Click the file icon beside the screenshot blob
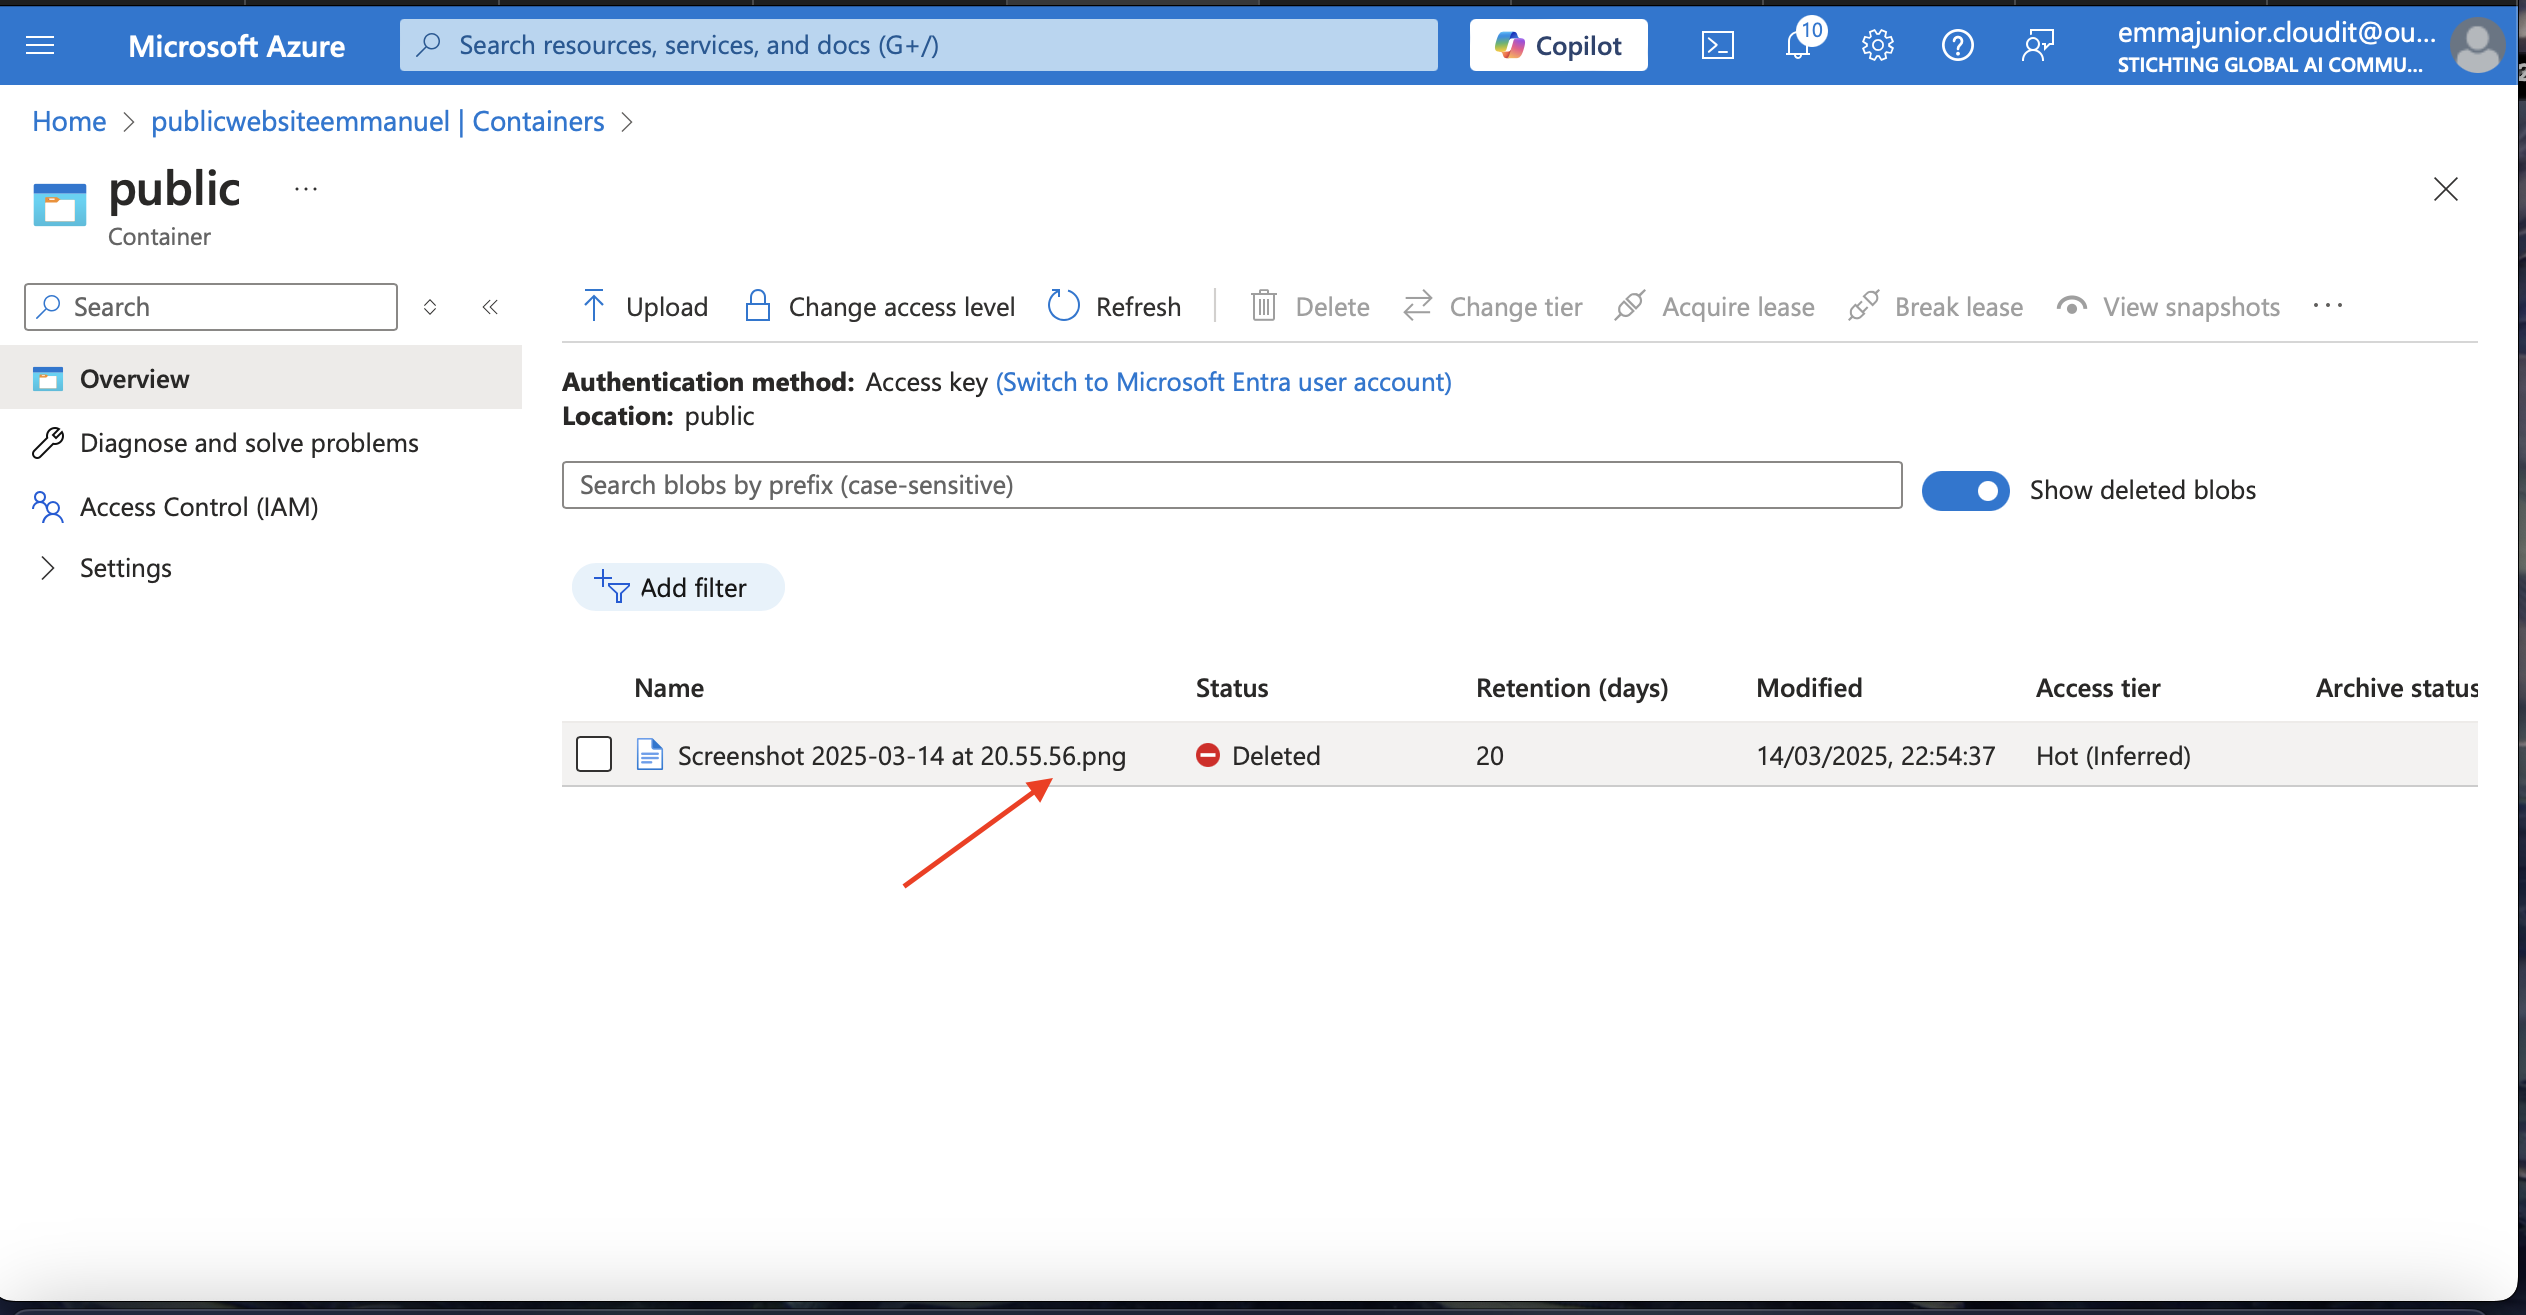The height and width of the screenshot is (1315, 2526). coord(650,754)
